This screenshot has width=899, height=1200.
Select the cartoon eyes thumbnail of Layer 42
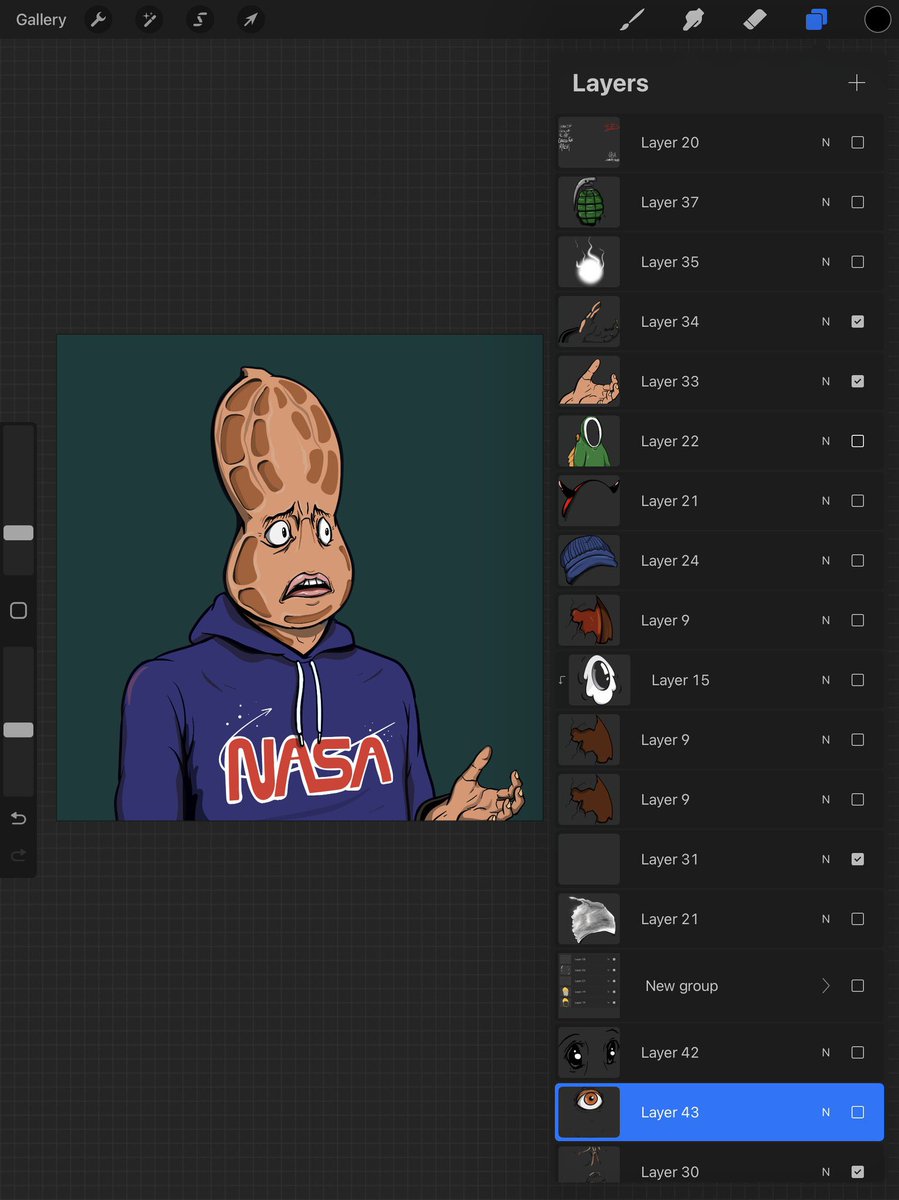click(x=589, y=1053)
